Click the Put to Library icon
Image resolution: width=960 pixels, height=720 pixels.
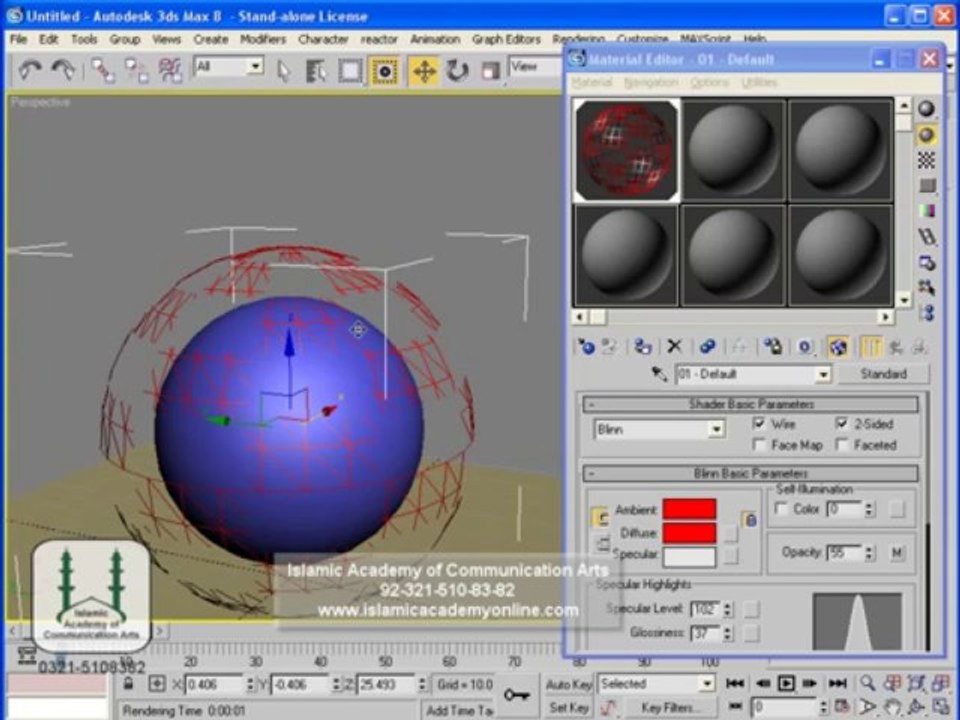point(772,347)
